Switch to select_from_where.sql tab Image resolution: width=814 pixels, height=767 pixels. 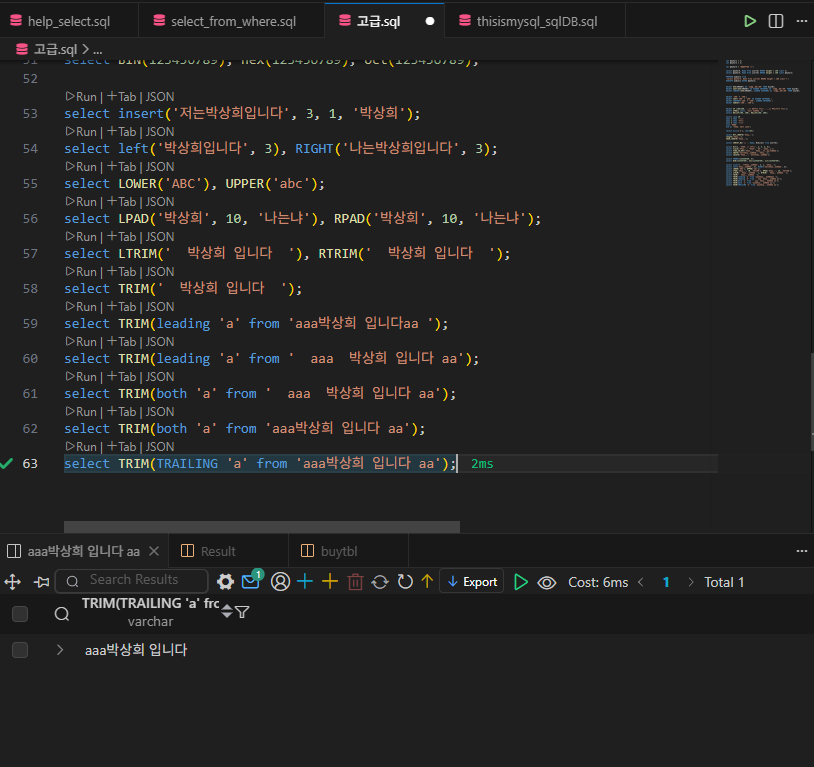(x=232, y=21)
